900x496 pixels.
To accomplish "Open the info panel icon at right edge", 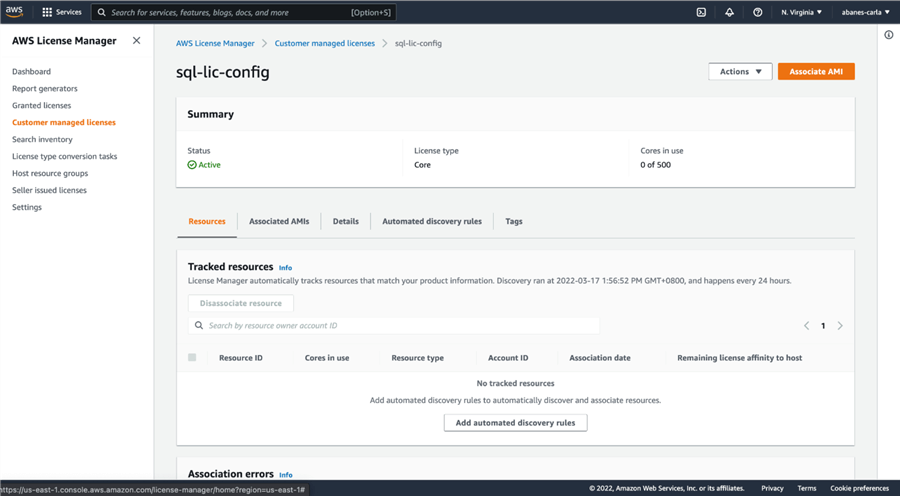I will tap(888, 35).
